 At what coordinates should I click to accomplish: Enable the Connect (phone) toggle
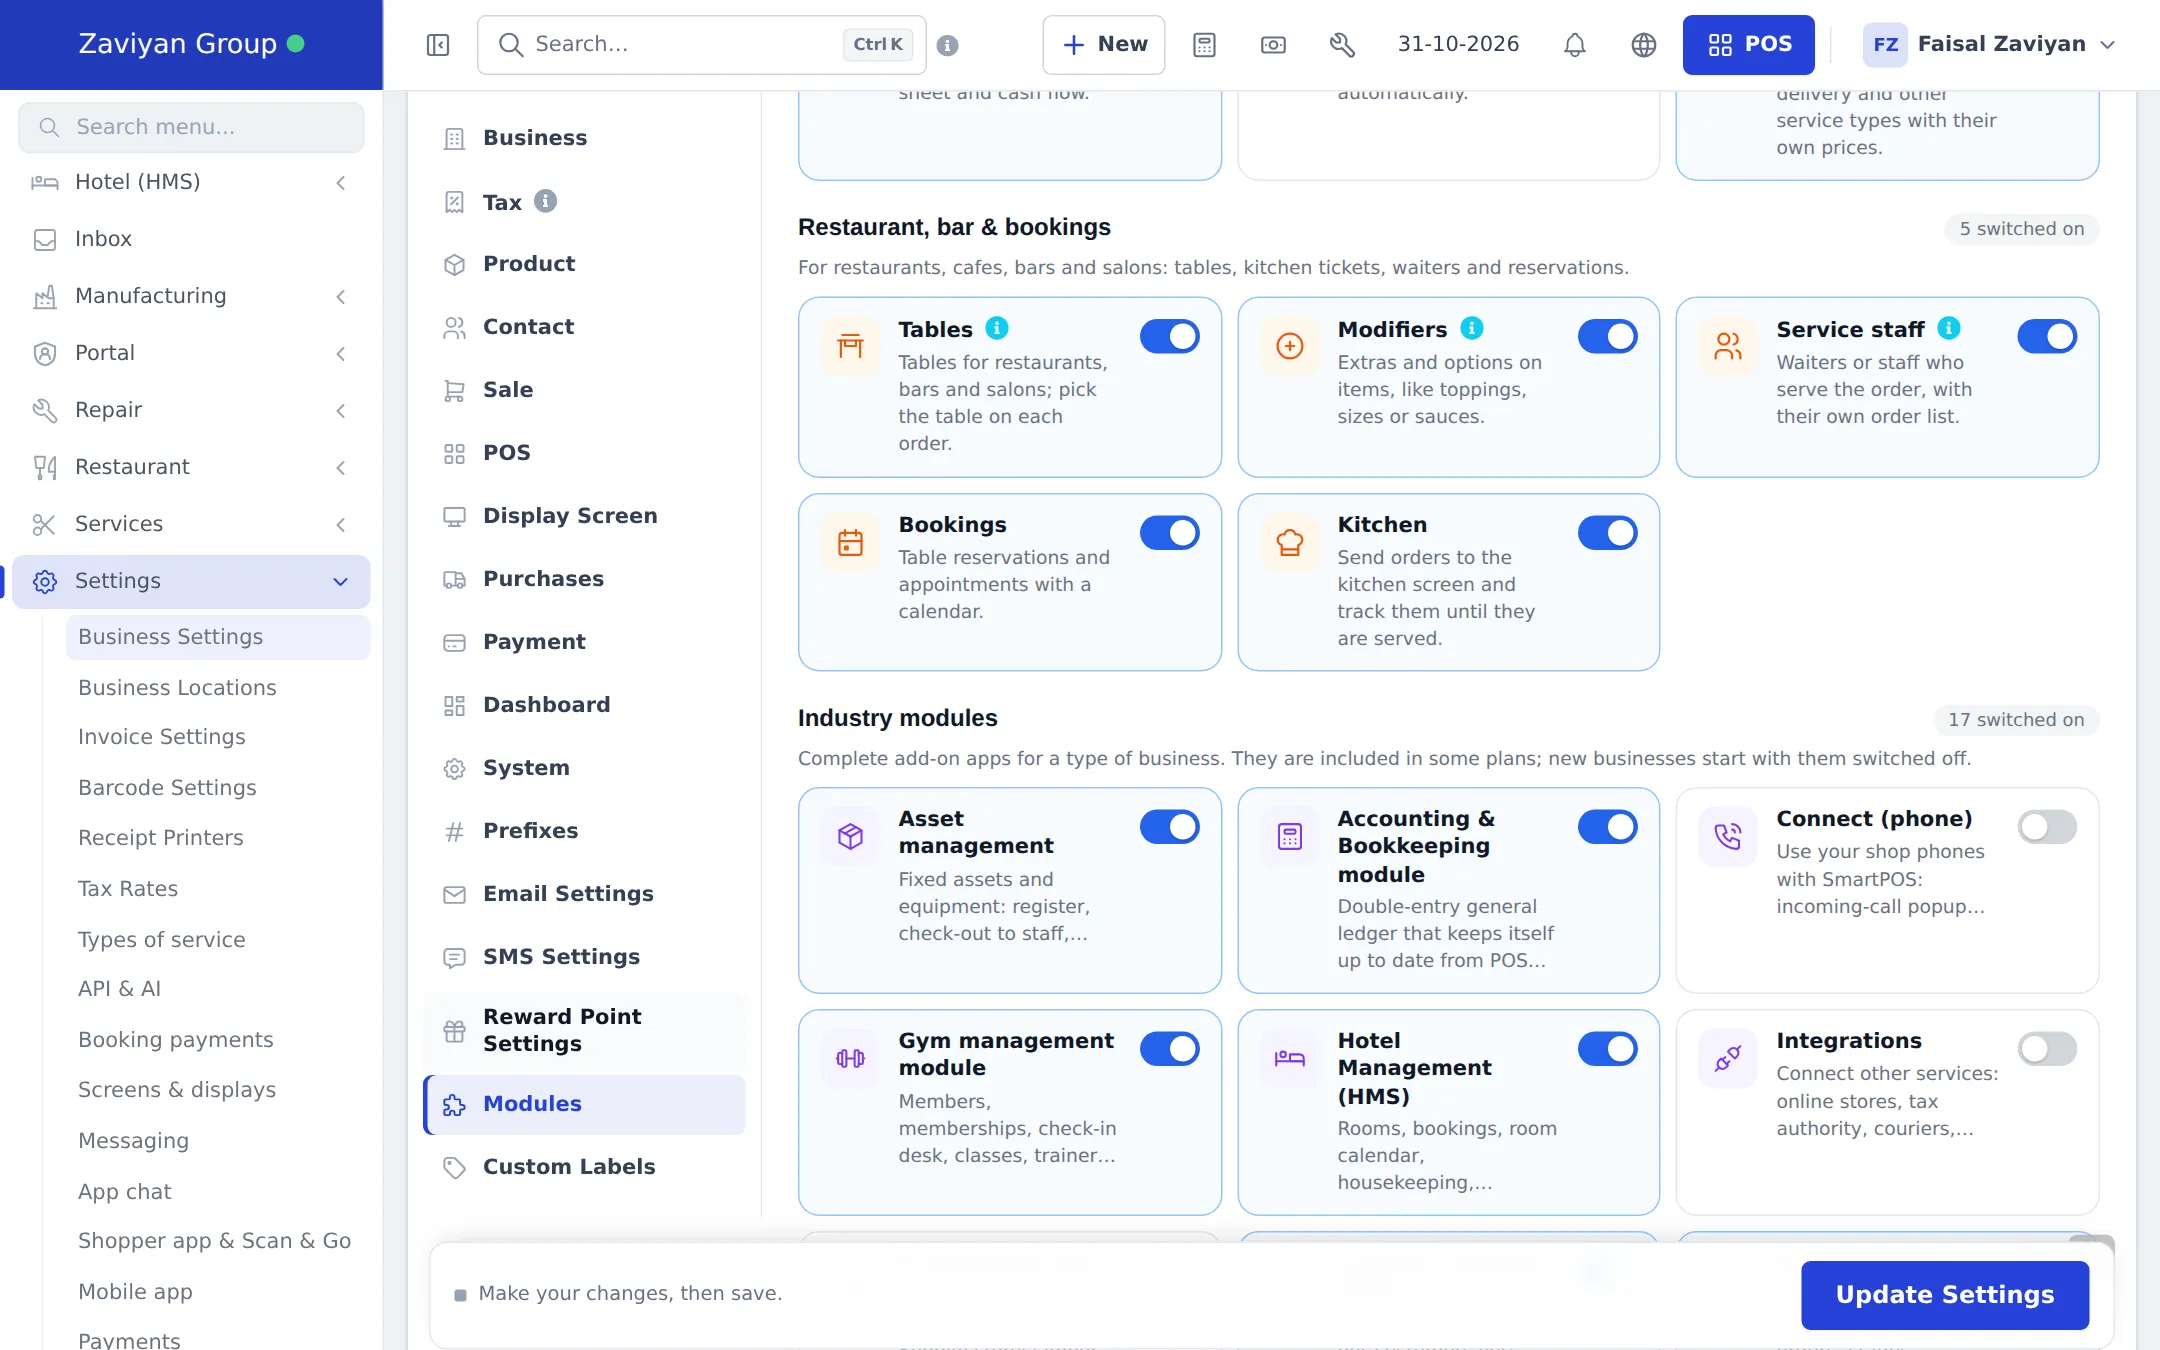click(2047, 827)
